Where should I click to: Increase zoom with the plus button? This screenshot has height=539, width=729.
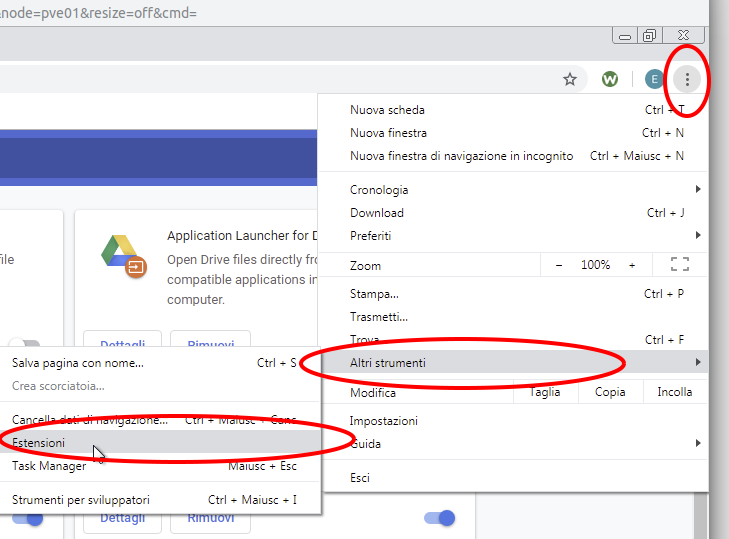(632, 265)
